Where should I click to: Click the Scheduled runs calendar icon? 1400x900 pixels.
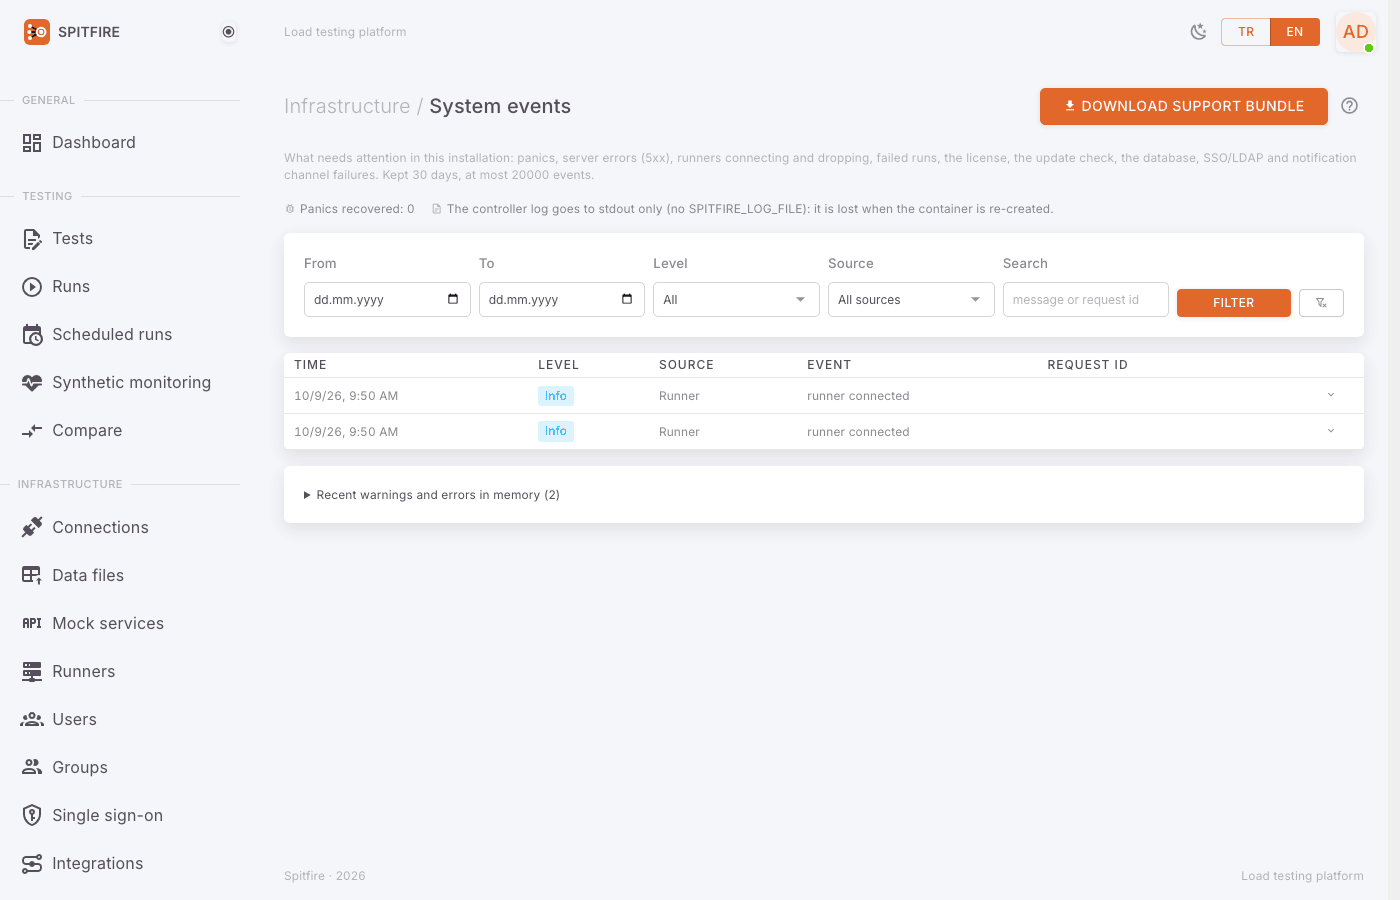tap(32, 335)
